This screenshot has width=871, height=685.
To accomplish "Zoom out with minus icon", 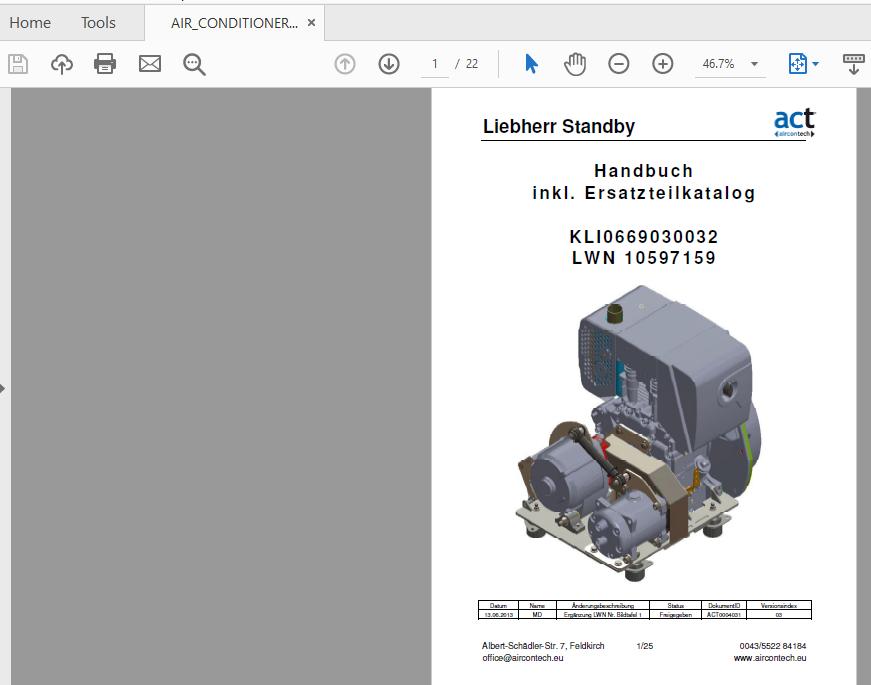I will 618,64.
